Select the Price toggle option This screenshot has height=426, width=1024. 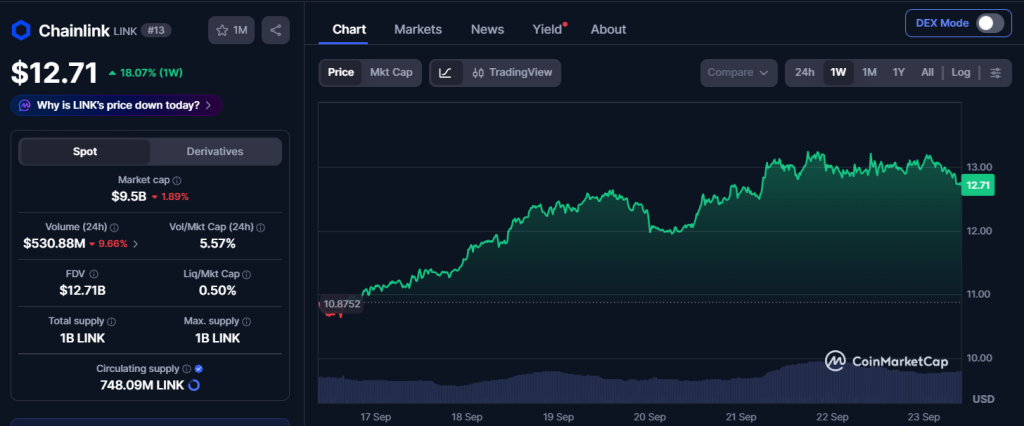[341, 73]
